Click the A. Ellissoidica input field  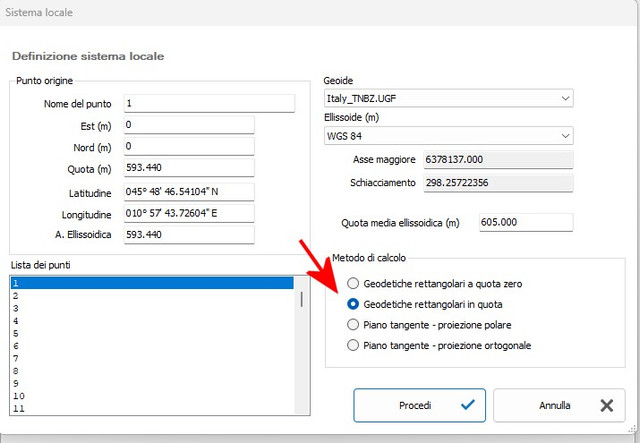pyautogui.click(x=189, y=235)
